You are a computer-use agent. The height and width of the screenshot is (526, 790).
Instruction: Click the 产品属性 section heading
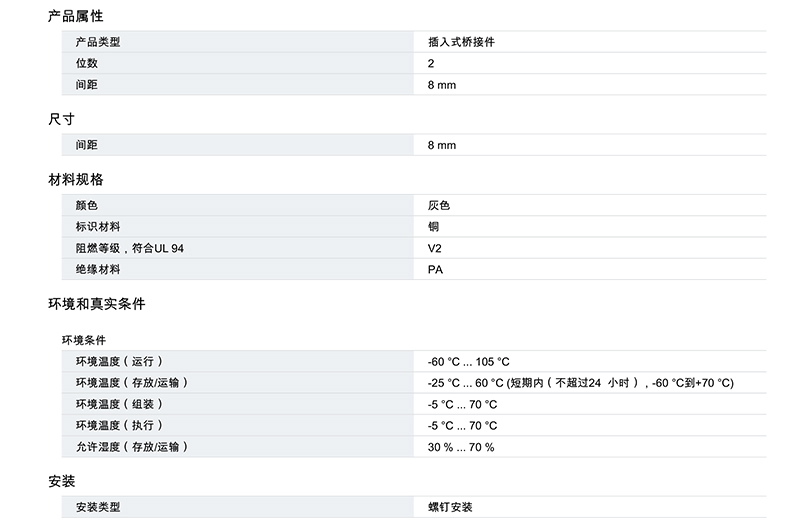click(75, 17)
